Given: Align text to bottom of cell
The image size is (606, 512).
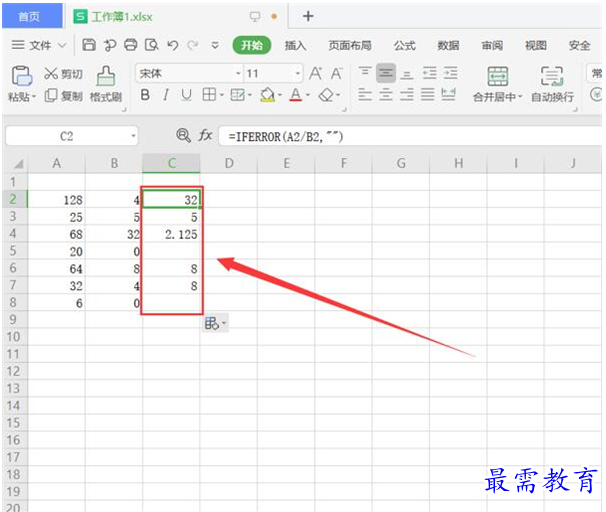Looking at the screenshot, I should [x=407, y=73].
